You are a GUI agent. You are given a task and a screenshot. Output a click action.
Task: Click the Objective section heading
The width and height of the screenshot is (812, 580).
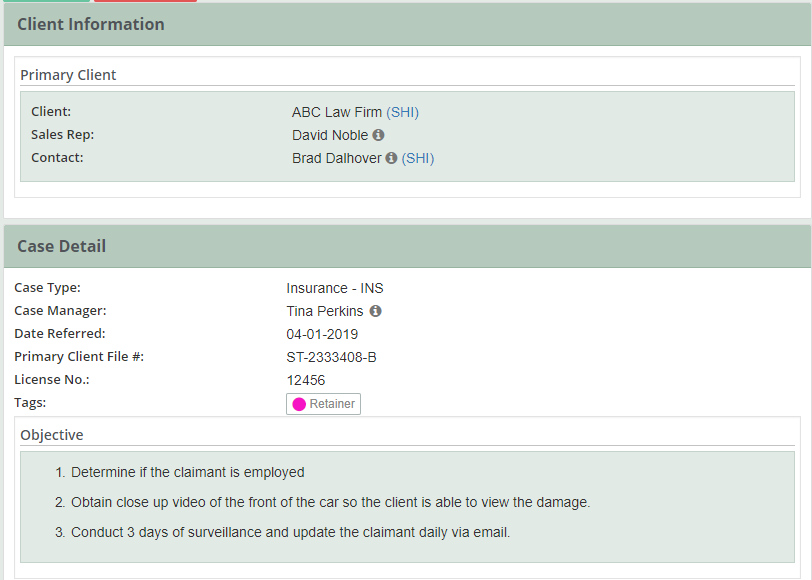pos(52,435)
